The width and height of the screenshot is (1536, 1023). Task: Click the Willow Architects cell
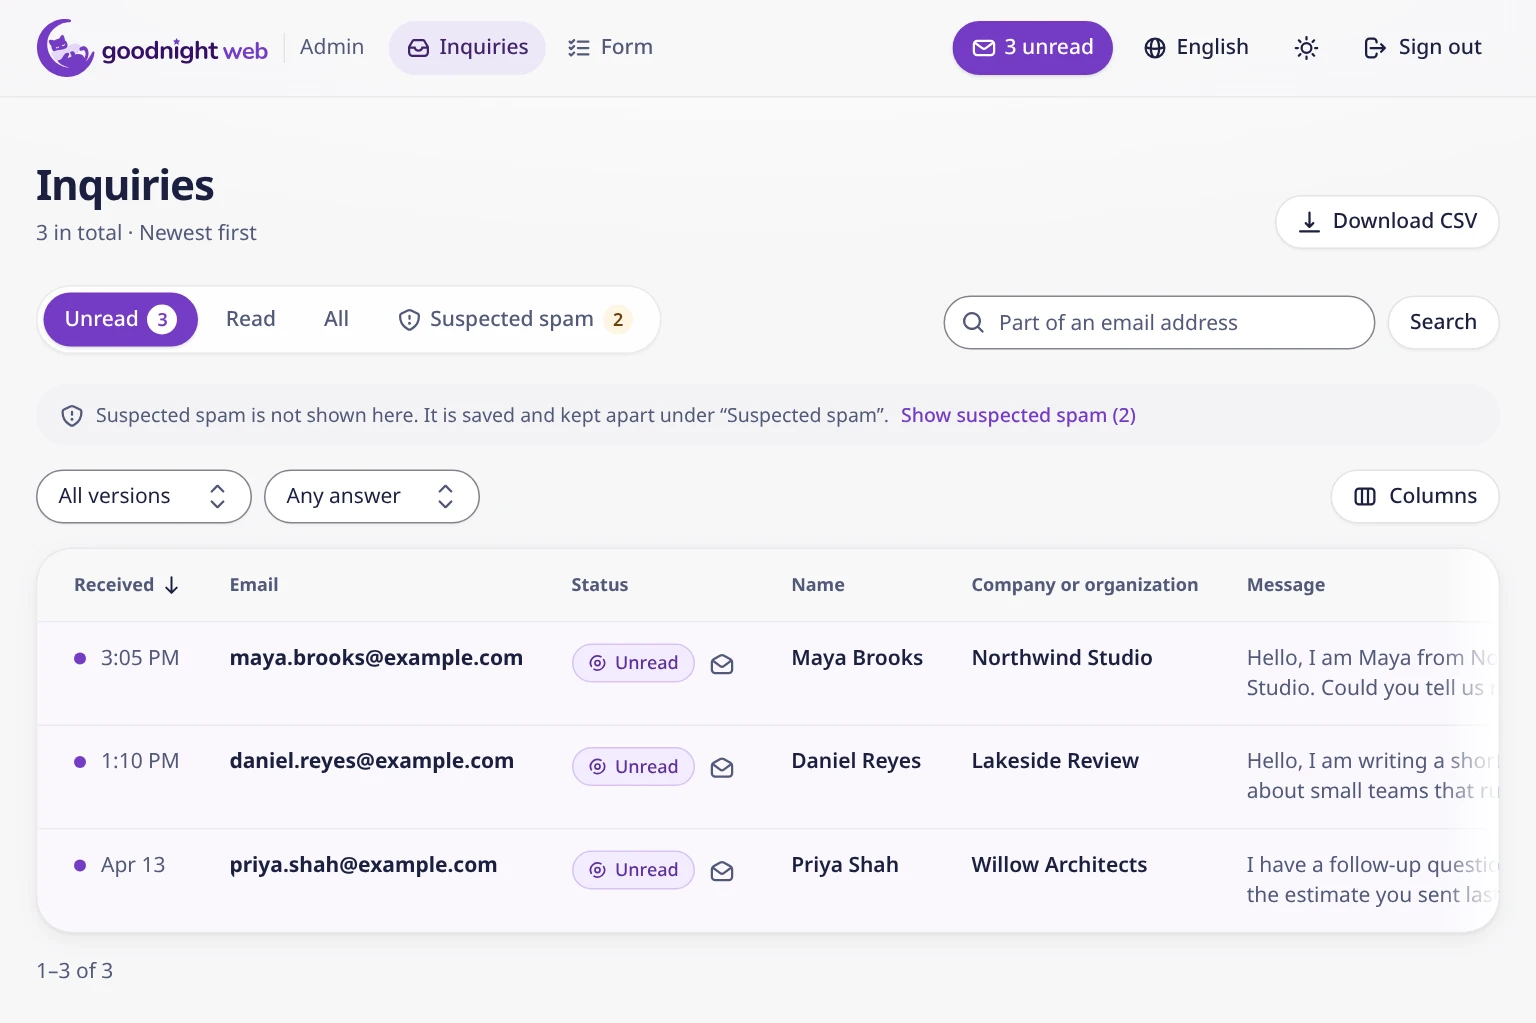(x=1059, y=865)
